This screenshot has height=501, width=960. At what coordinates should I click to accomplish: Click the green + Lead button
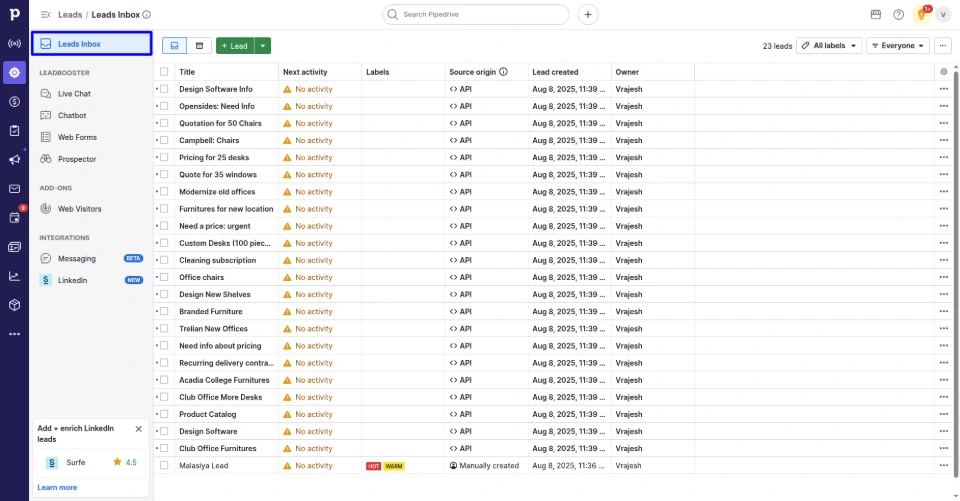(234, 46)
